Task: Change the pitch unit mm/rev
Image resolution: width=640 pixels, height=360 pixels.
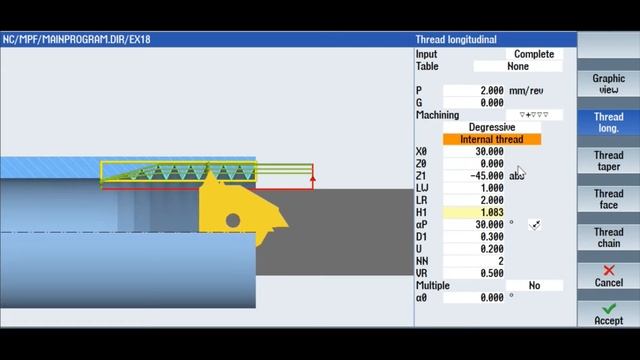Action: click(526, 91)
